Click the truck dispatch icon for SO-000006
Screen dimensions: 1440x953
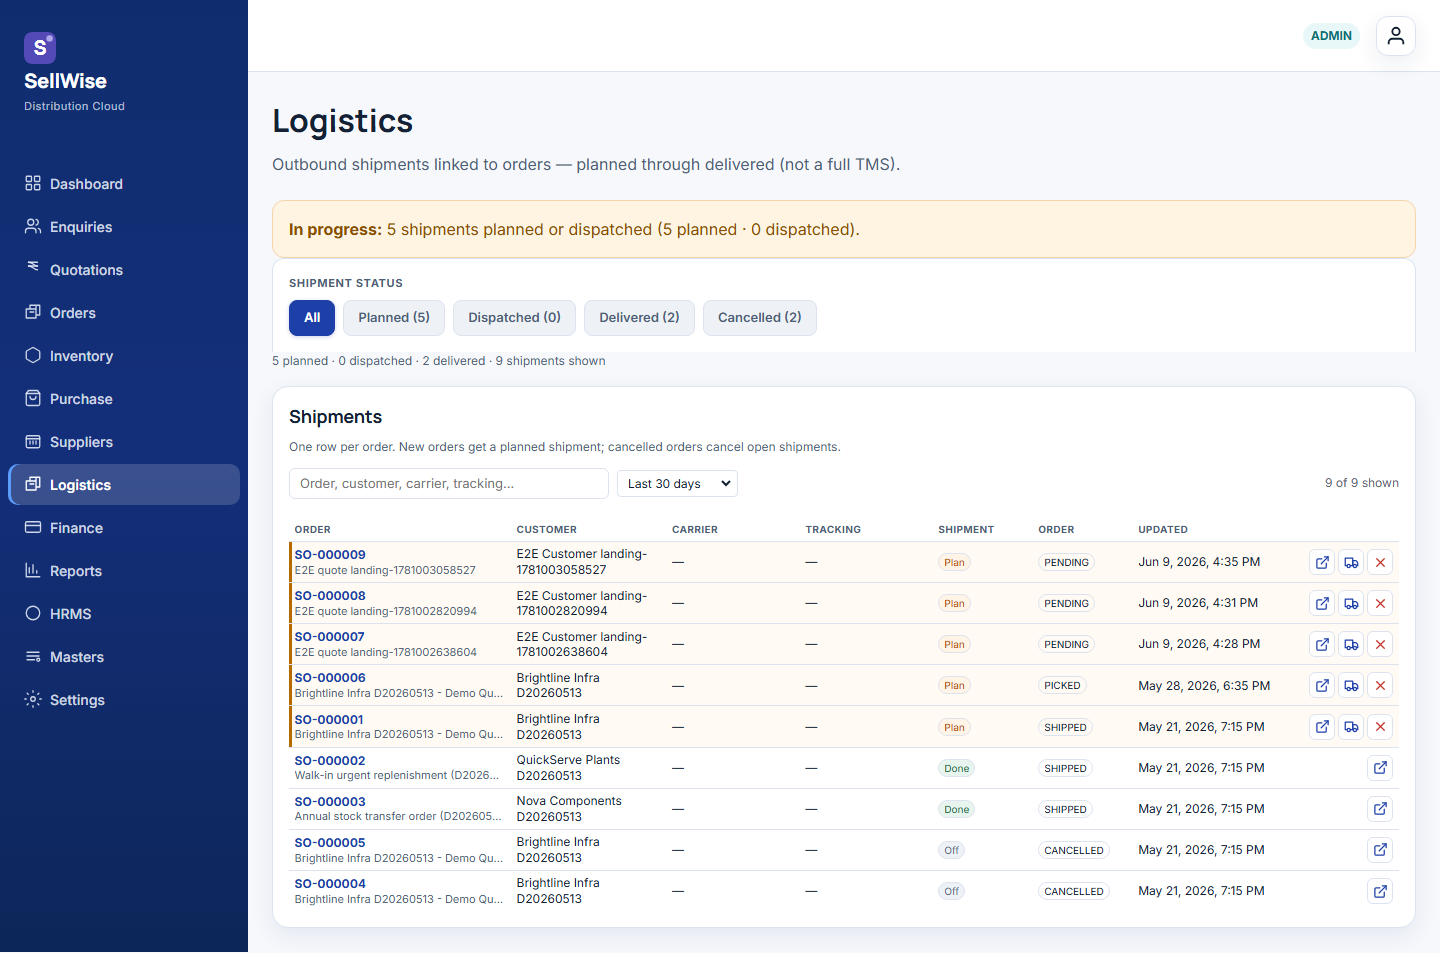pos(1351,685)
